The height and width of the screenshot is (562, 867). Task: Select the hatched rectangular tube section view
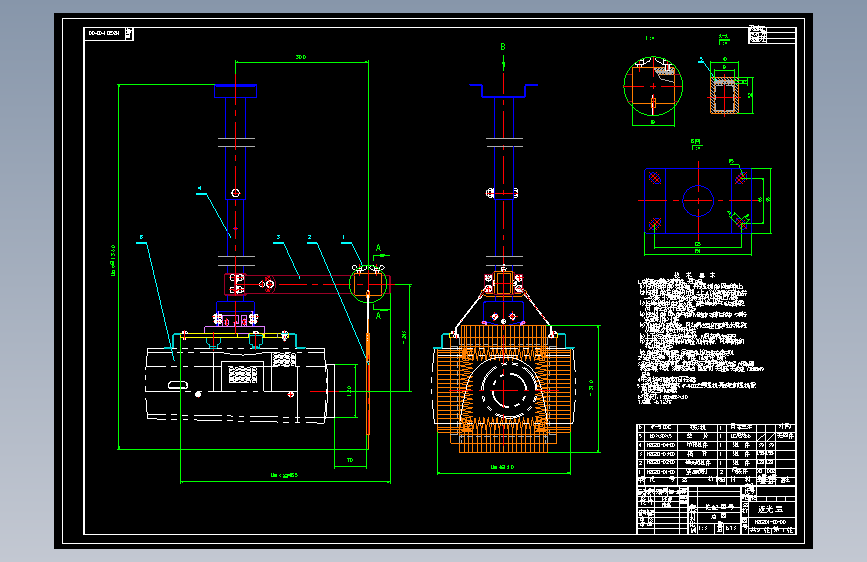[x=724, y=96]
